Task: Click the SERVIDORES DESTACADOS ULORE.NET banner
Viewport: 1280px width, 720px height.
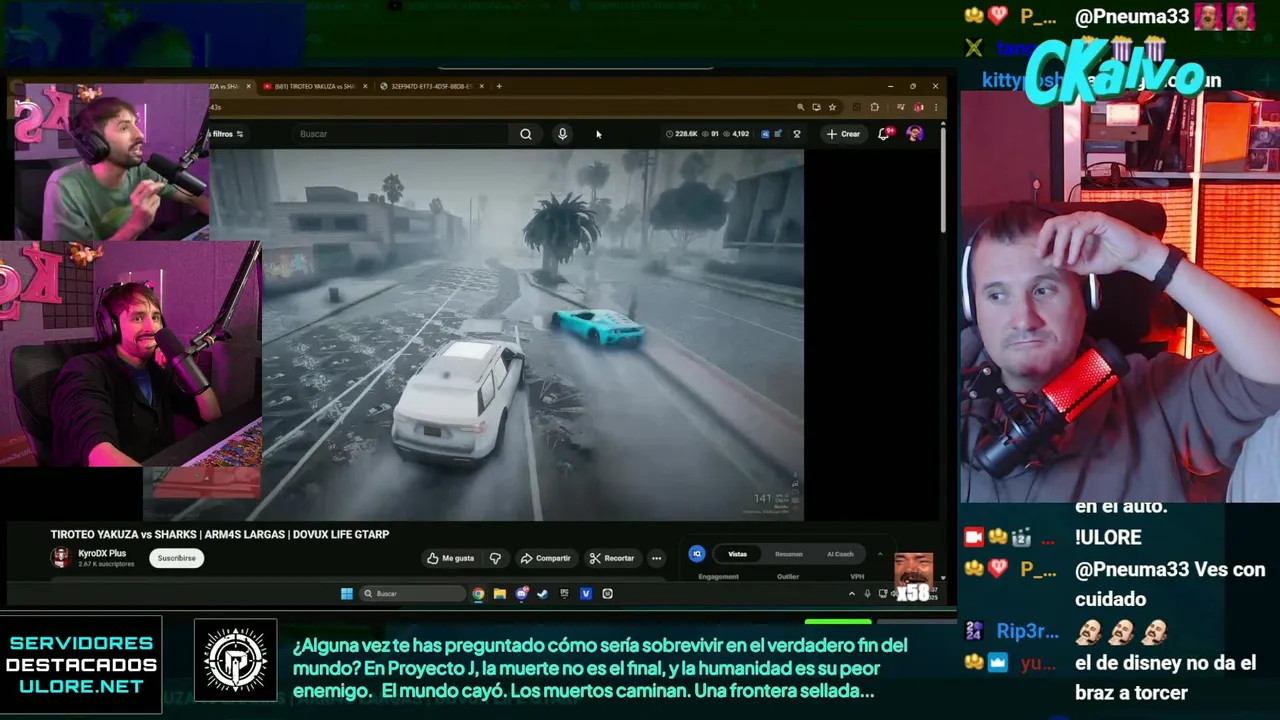Action: tap(81, 665)
